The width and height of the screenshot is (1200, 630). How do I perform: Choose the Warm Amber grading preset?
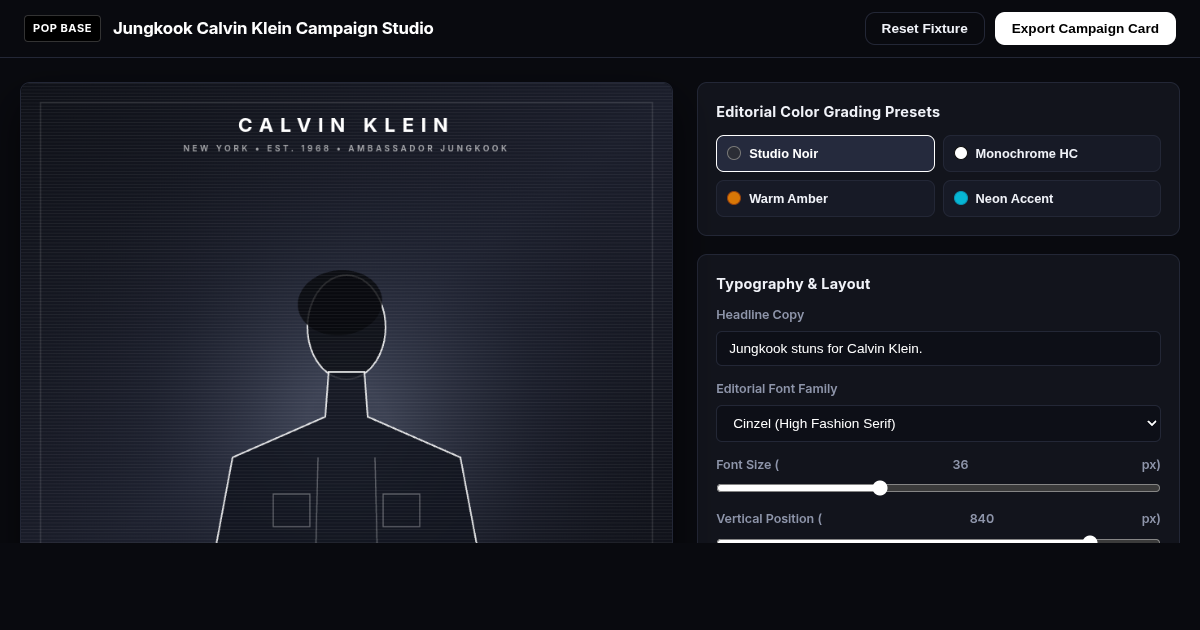click(x=825, y=198)
